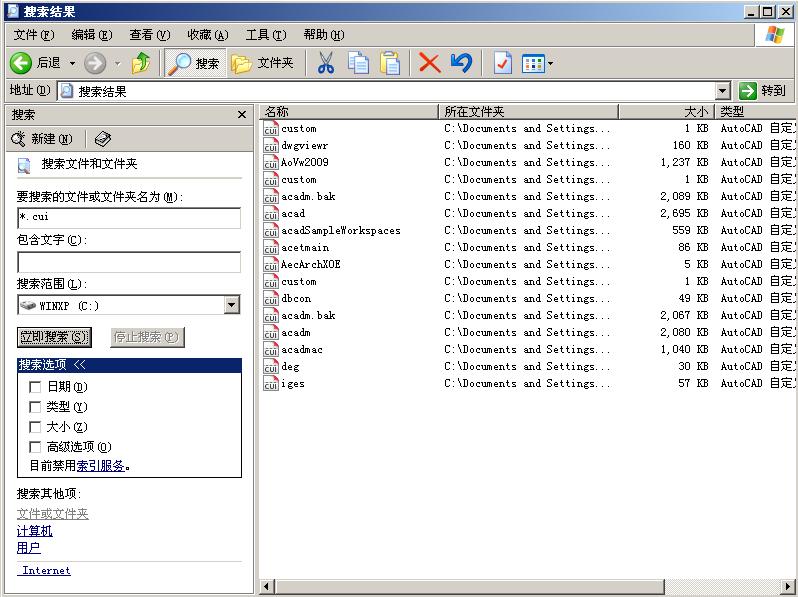Select the acadmac file icon
The image size is (798, 597).
[x=271, y=350]
